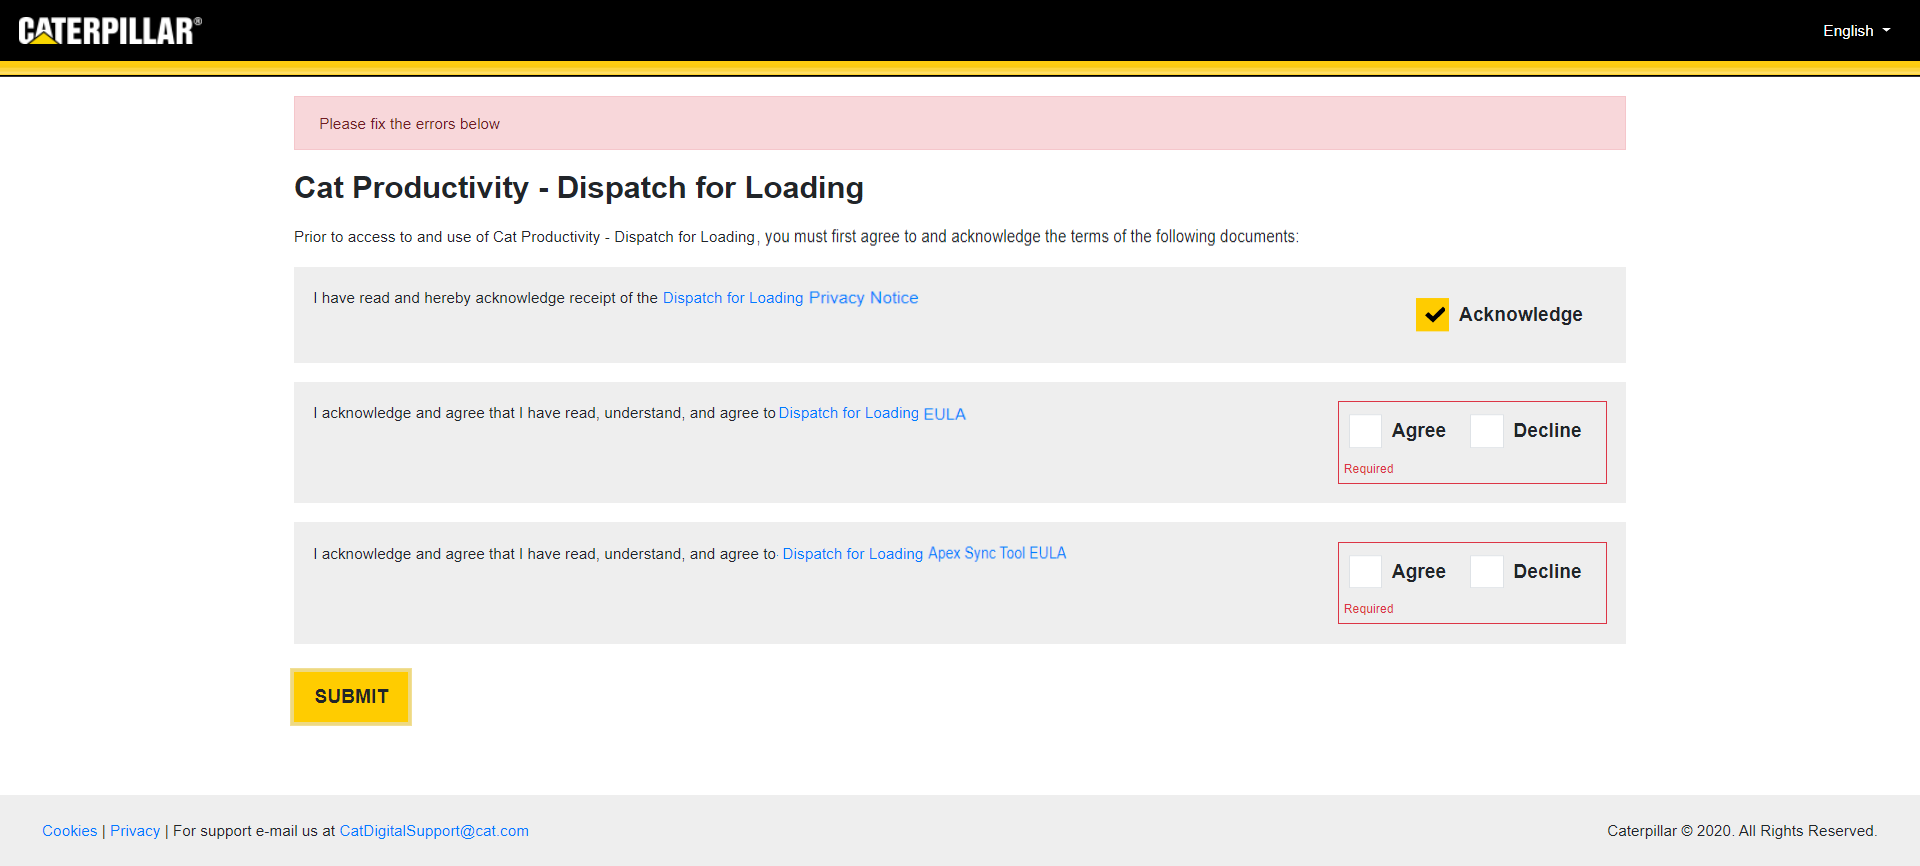Open the Dispatch for Loading EULA link
Image resolution: width=1920 pixels, height=866 pixels.
pyautogui.click(x=872, y=413)
